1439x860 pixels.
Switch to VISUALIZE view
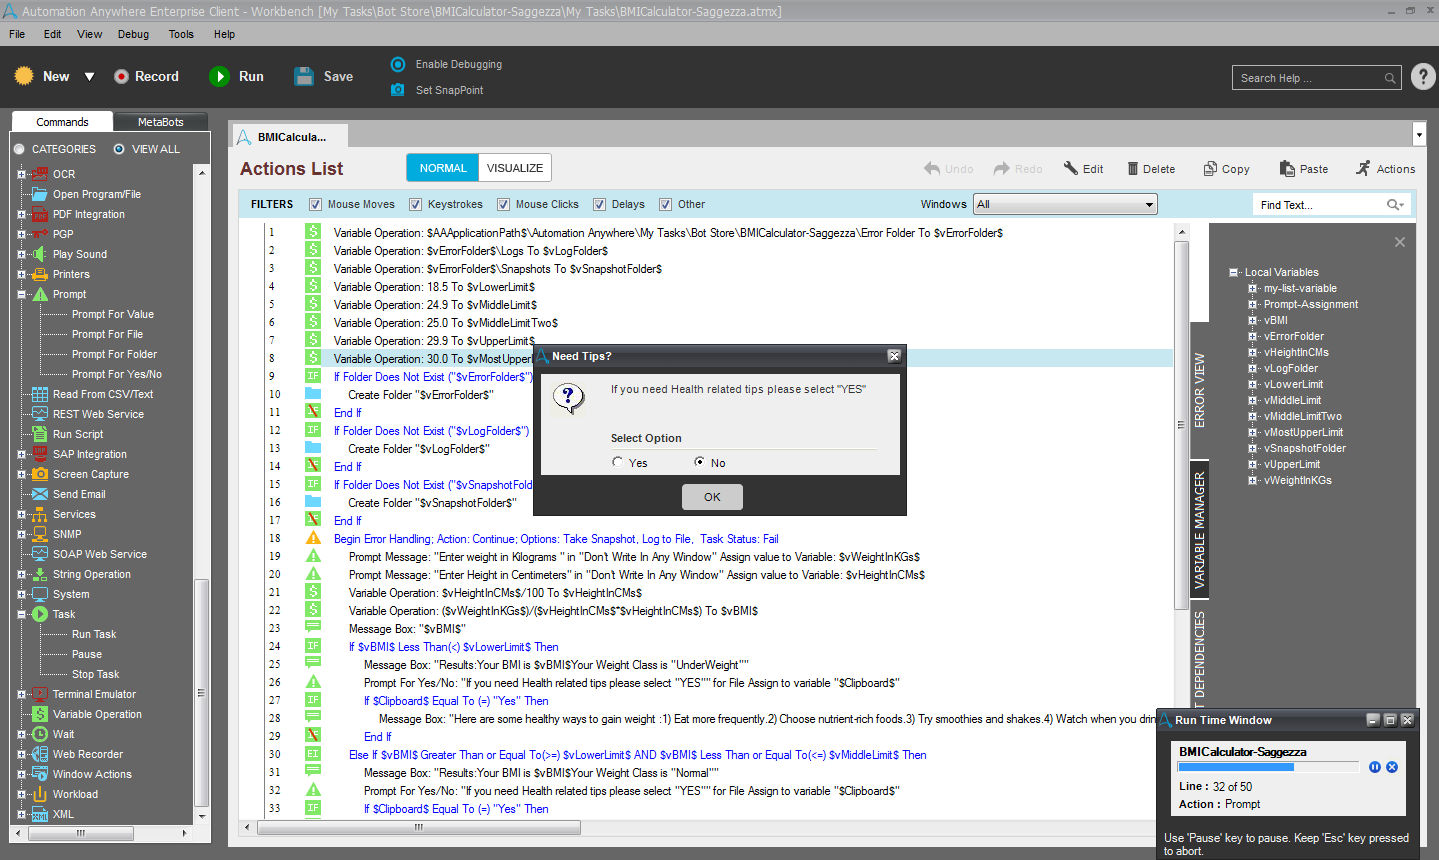click(x=515, y=168)
